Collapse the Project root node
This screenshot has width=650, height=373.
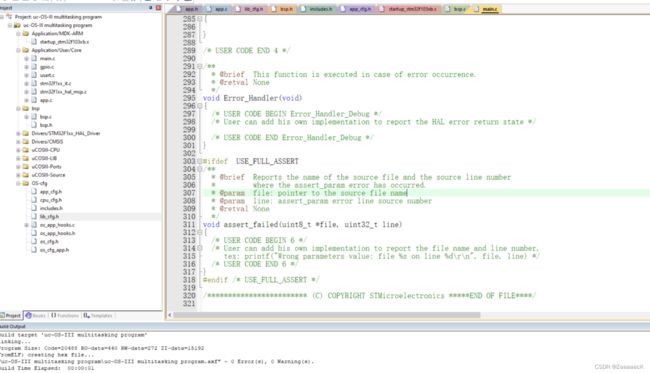pyautogui.click(x=2, y=17)
